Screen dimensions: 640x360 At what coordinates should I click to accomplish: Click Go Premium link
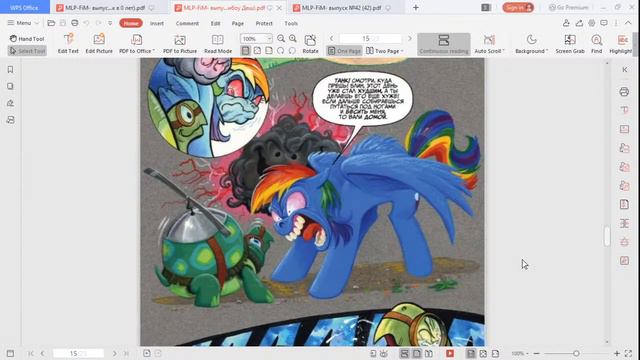pos(569,7)
